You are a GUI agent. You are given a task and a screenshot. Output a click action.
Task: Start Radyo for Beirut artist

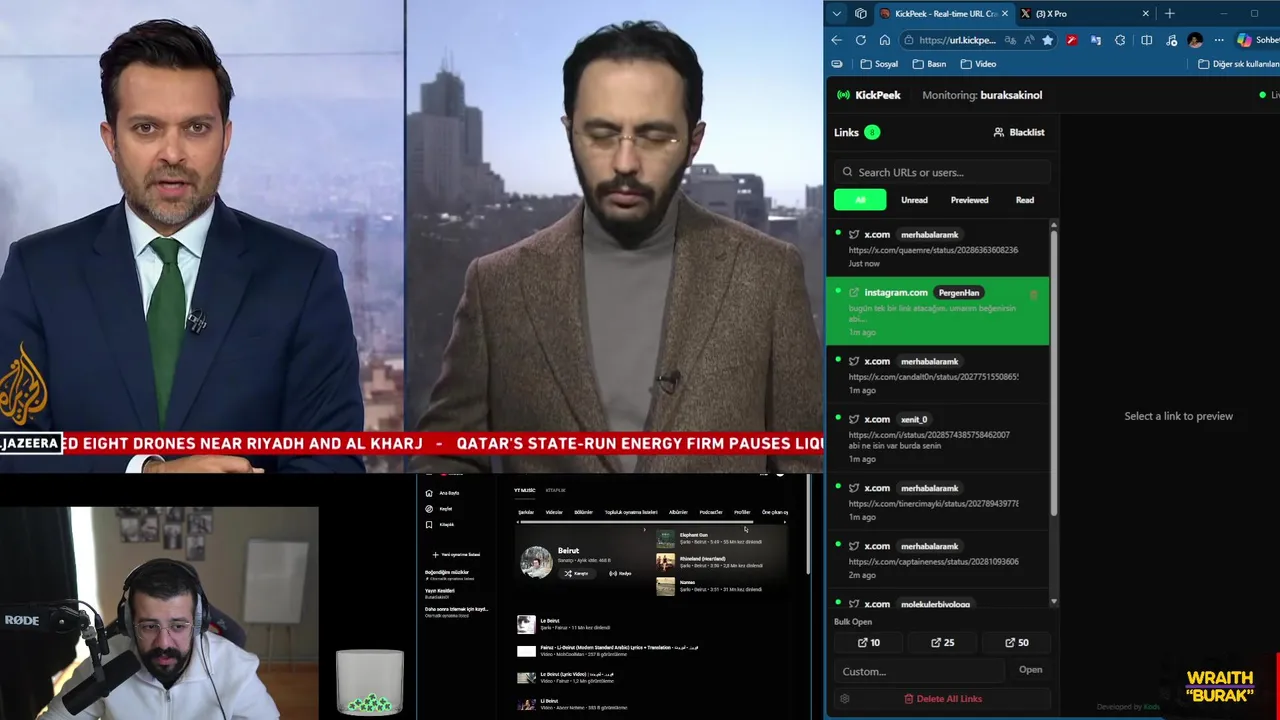[x=620, y=573]
